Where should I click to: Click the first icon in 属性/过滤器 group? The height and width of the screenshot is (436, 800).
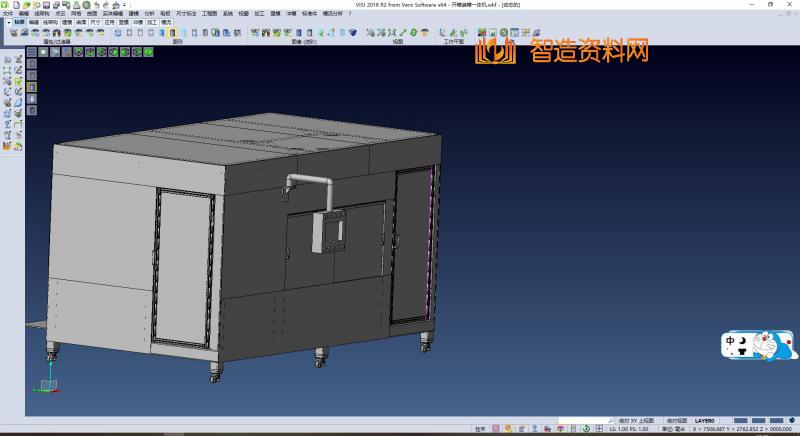pos(13,32)
